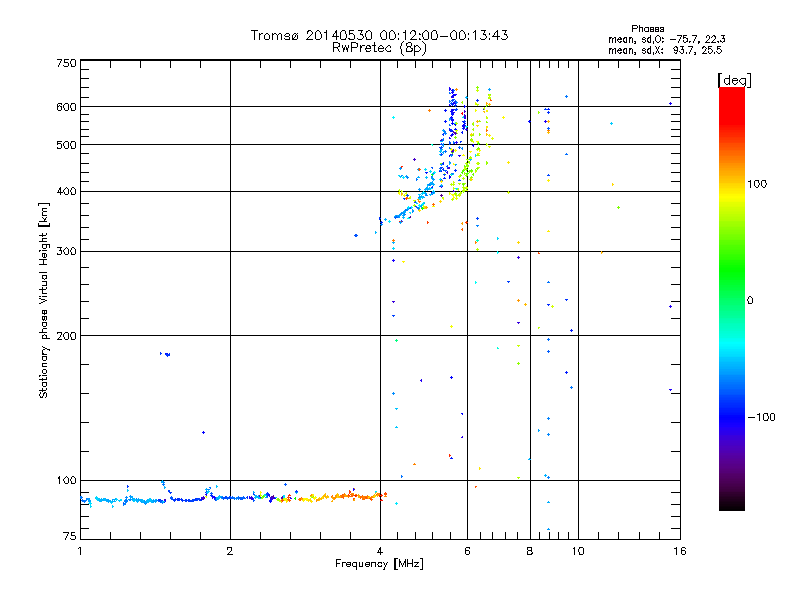Click the color bar tick label "-100"

761,417
